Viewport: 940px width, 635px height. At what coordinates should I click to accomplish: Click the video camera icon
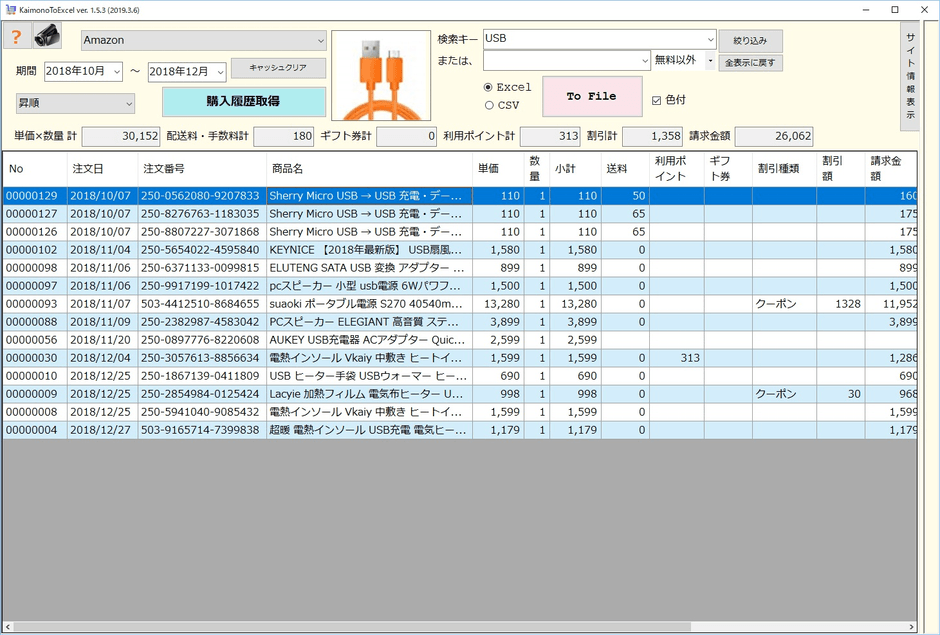click(x=47, y=36)
